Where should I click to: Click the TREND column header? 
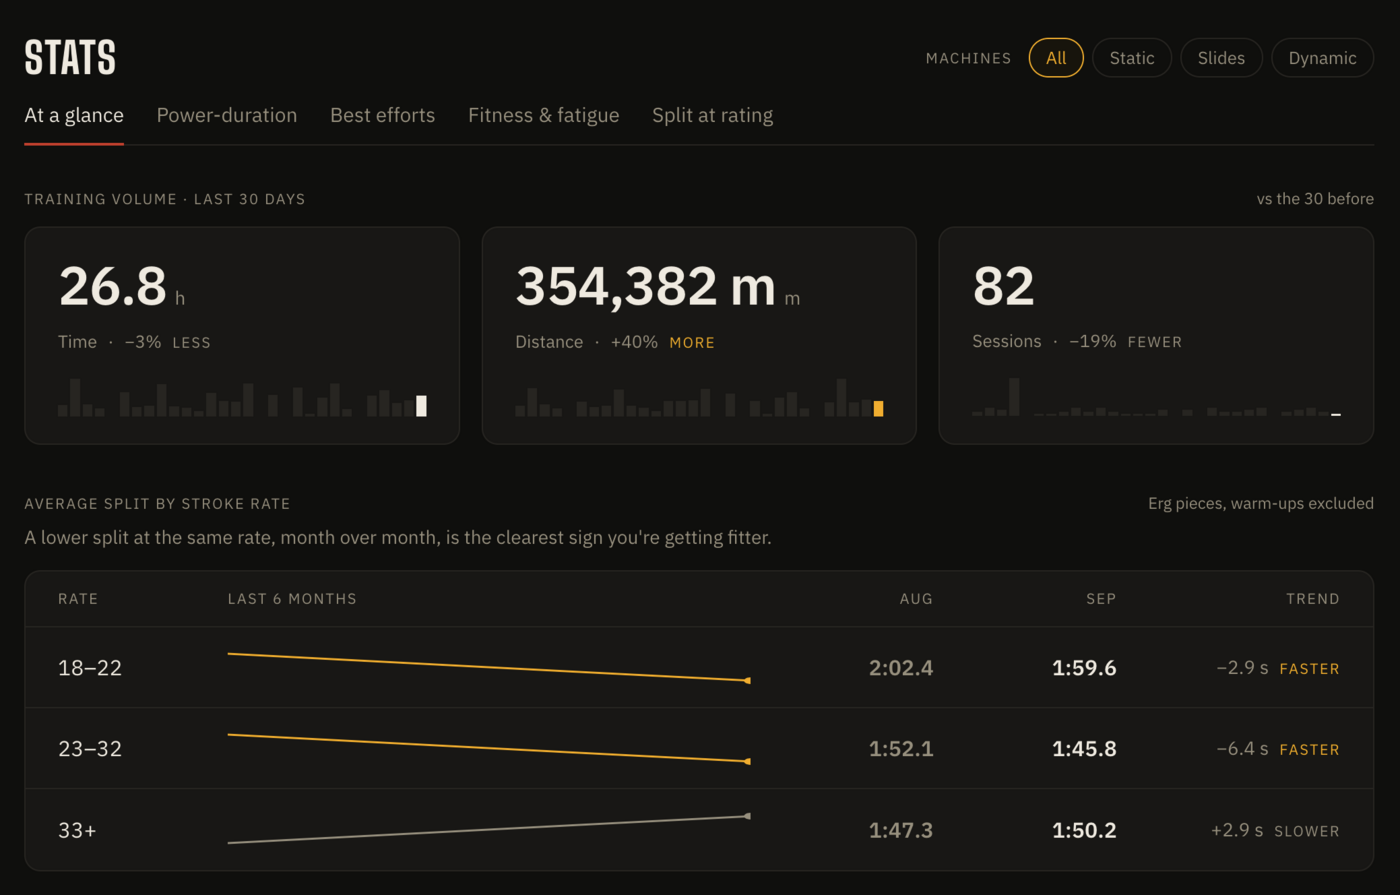[x=1313, y=599]
